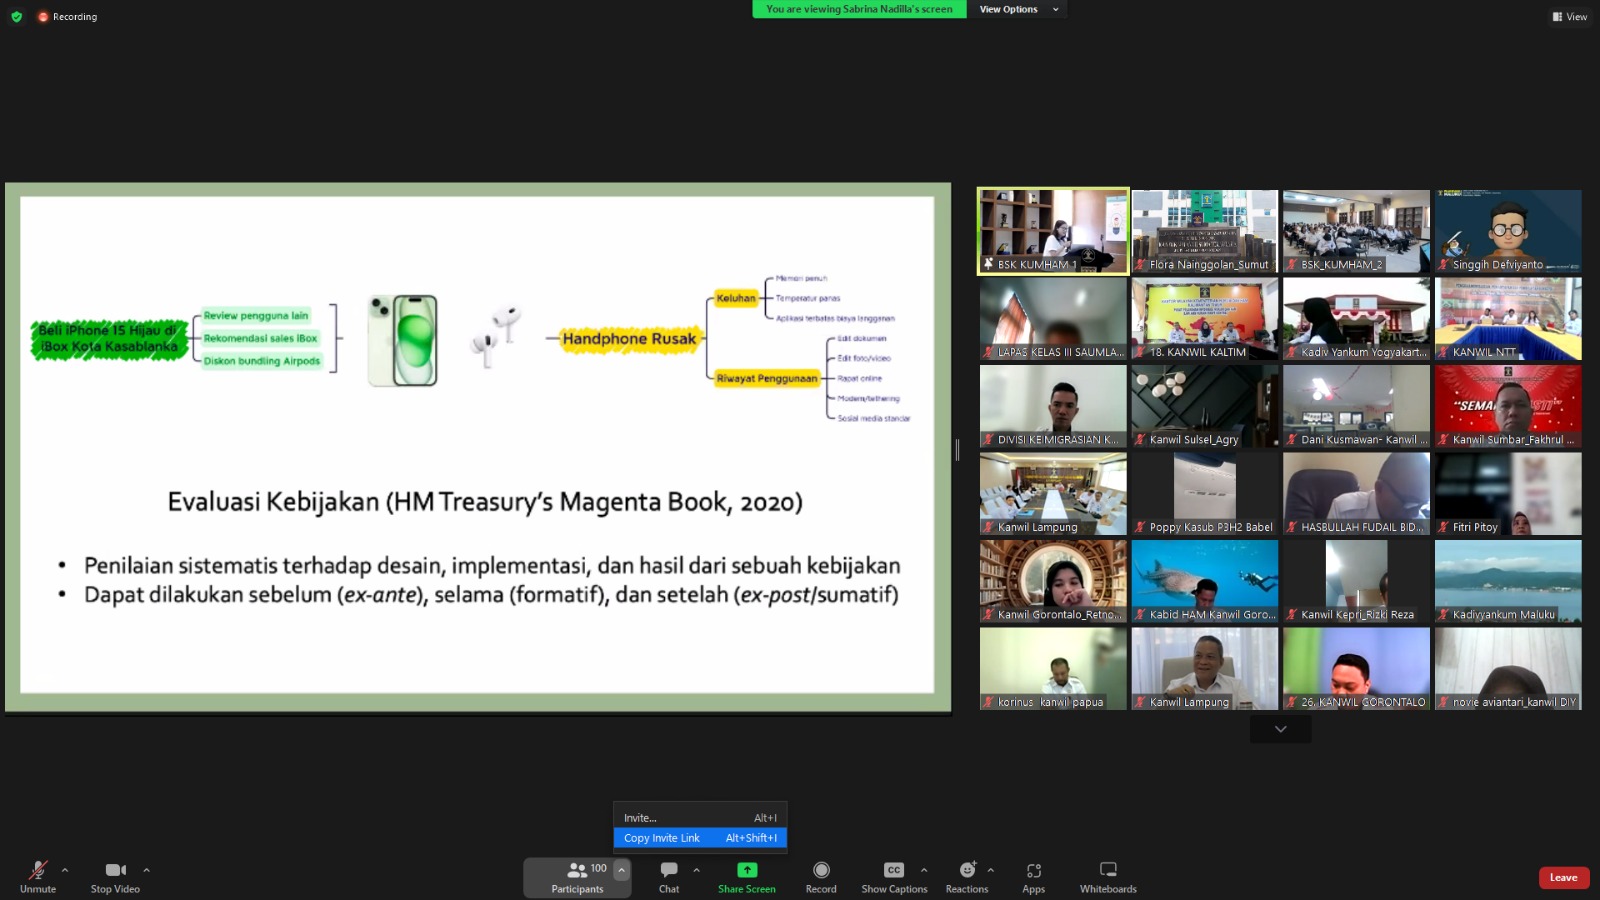Open the Whiteboards icon
Screen dimensions: 1600x900
point(1108,870)
